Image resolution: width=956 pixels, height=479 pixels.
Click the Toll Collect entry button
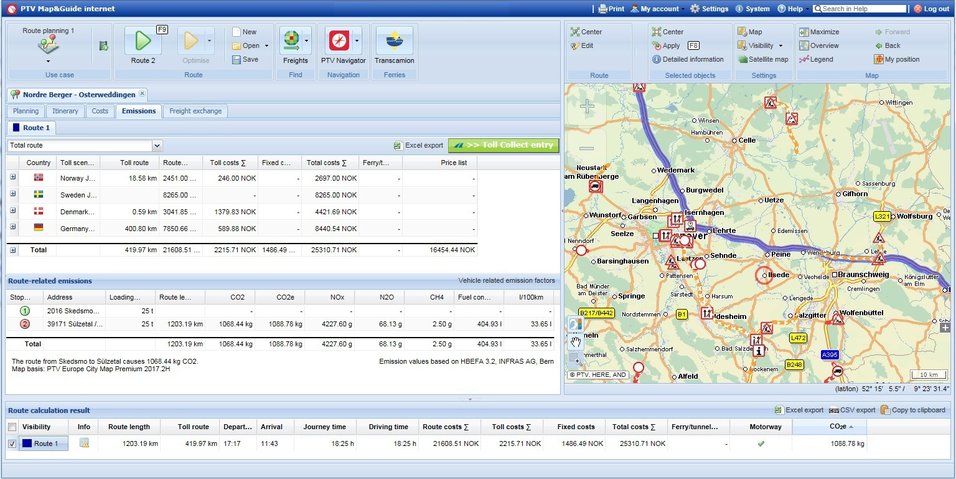pyautogui.click(x=502, y=145)
